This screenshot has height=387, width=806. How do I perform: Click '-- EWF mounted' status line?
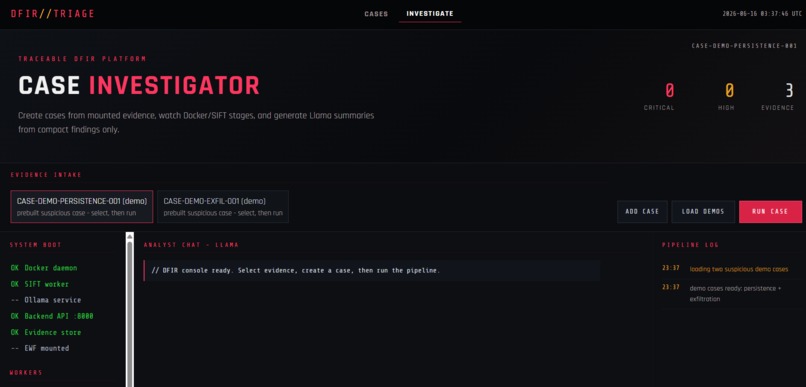40,348
